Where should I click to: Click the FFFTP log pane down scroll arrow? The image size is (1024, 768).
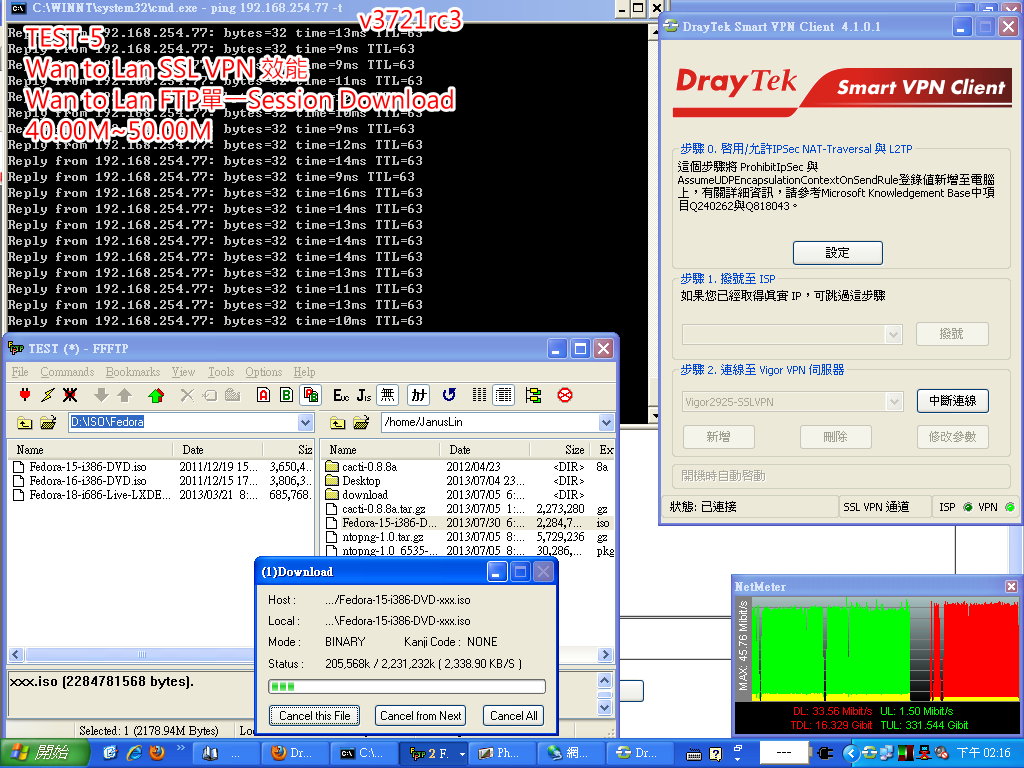click(x=605, y=707)
